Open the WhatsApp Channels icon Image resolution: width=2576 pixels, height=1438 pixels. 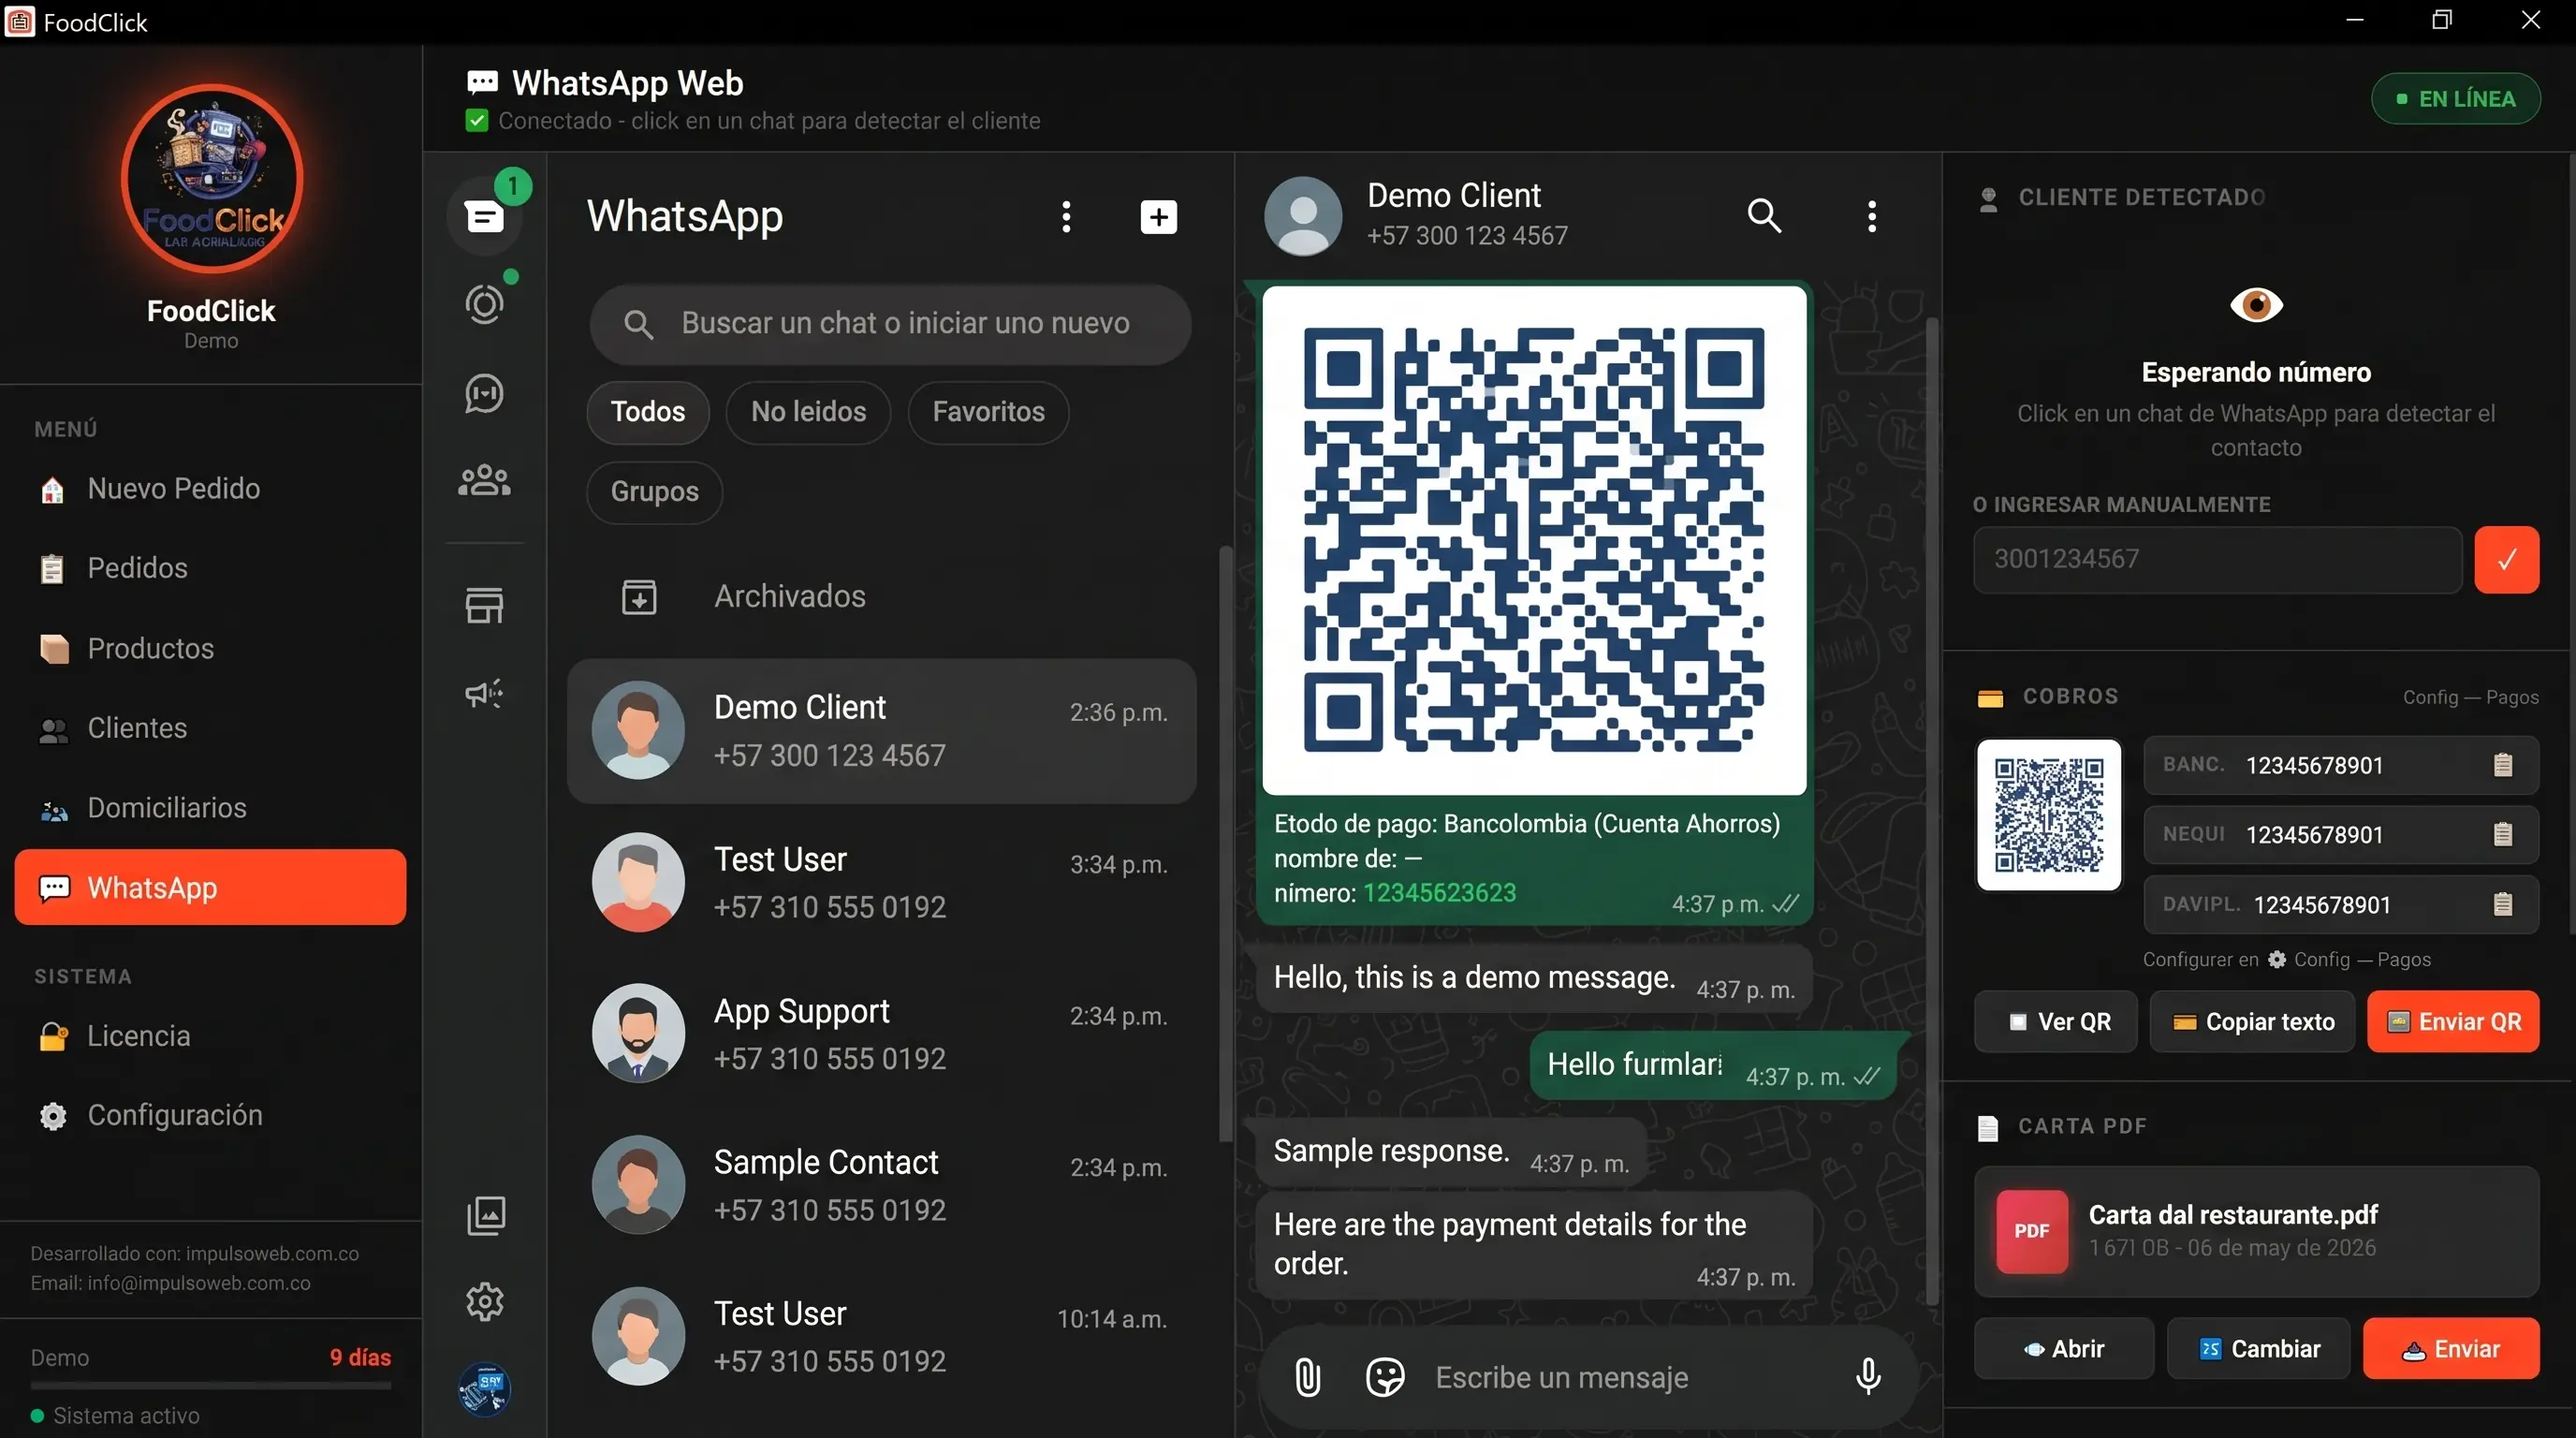(485, 393)
